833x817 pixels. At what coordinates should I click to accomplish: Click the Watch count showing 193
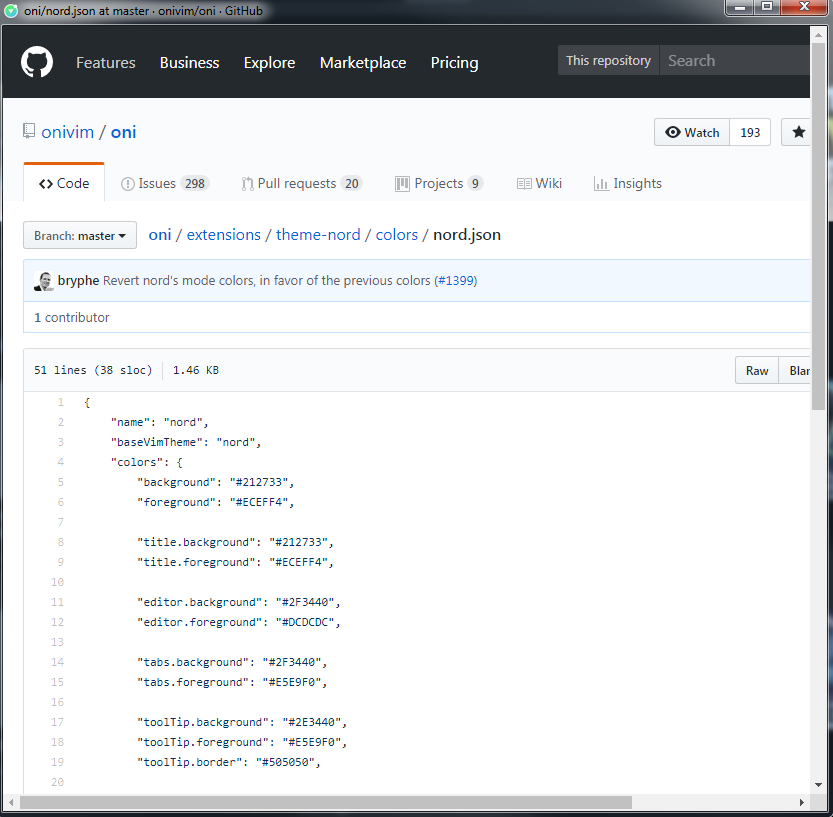pos(750,132)
